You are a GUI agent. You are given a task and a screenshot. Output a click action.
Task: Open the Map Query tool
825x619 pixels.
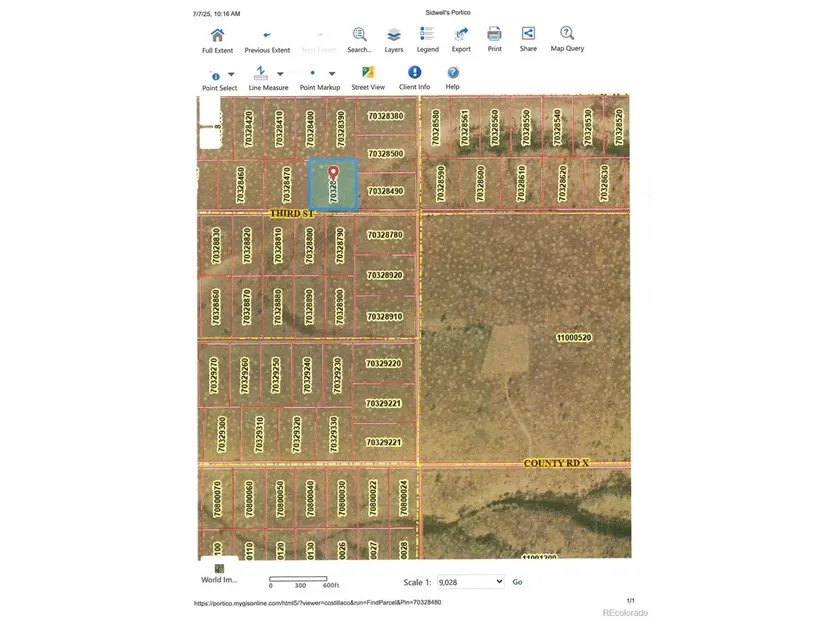coord(567,35)
